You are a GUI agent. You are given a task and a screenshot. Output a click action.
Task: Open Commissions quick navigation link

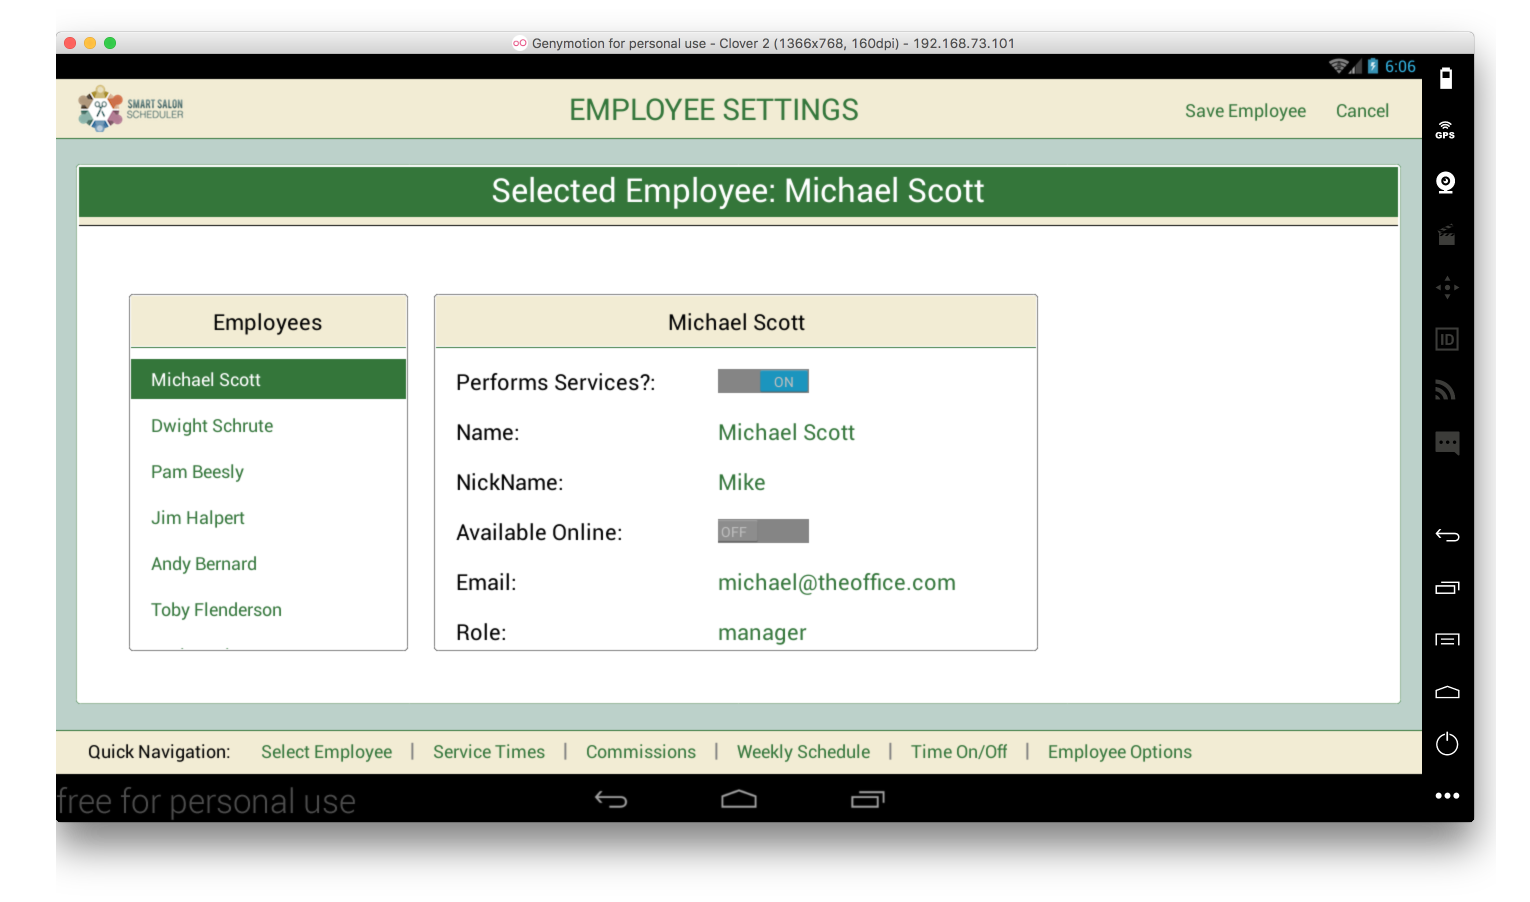(641, 752)
